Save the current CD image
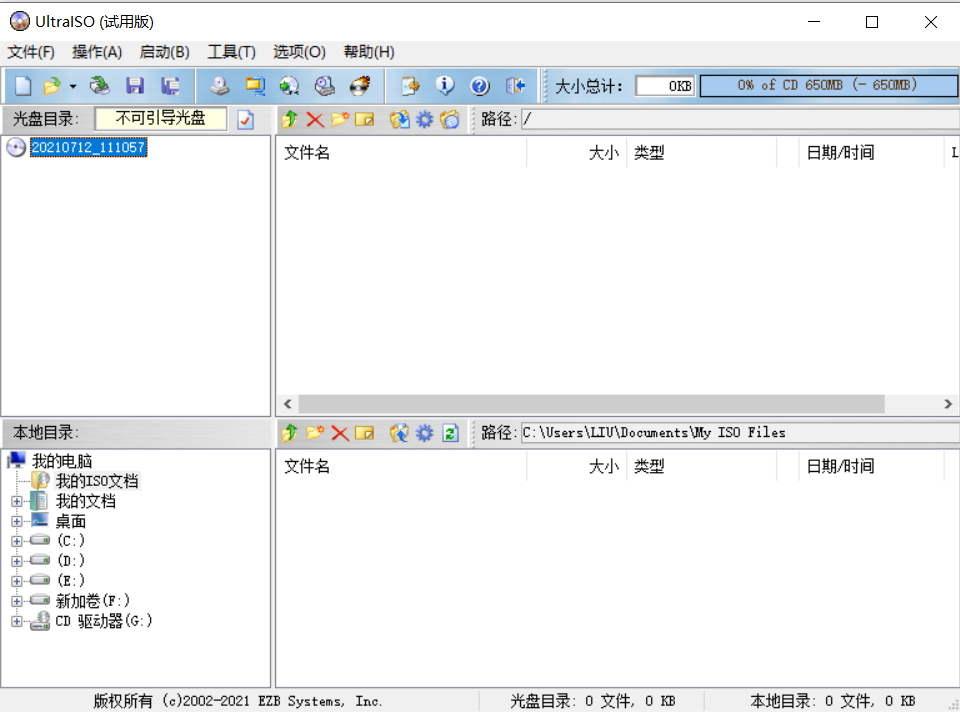The width and height of the screenshot is (960, 712). [135, 85]
